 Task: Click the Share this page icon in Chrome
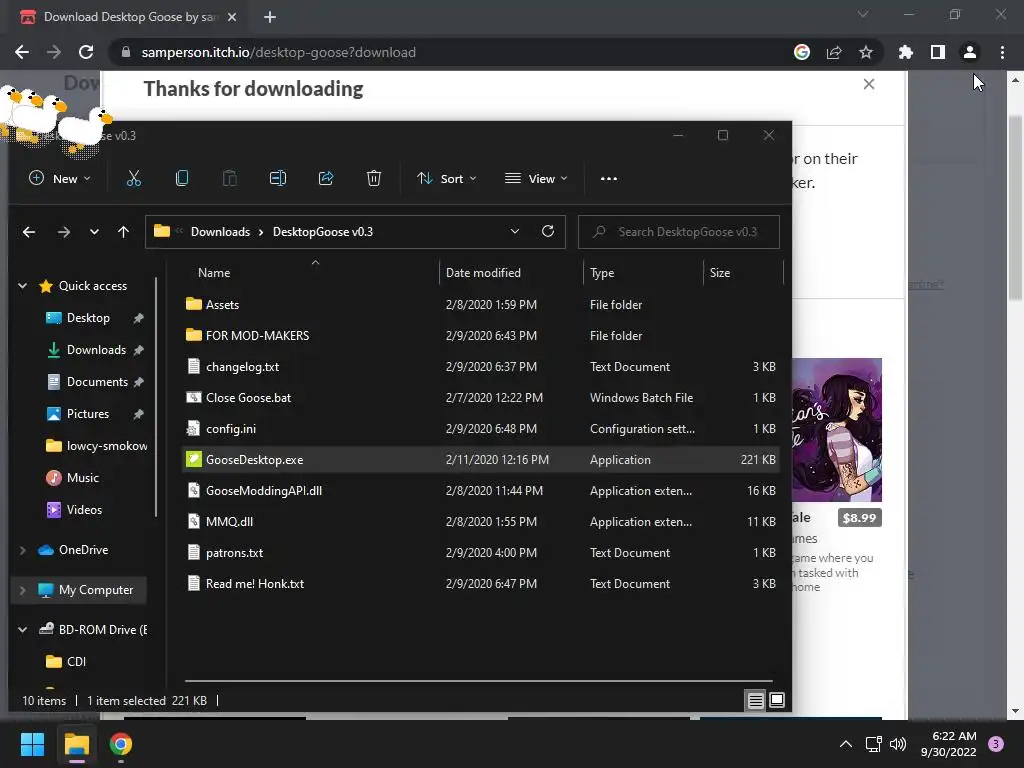click(834, 52)
